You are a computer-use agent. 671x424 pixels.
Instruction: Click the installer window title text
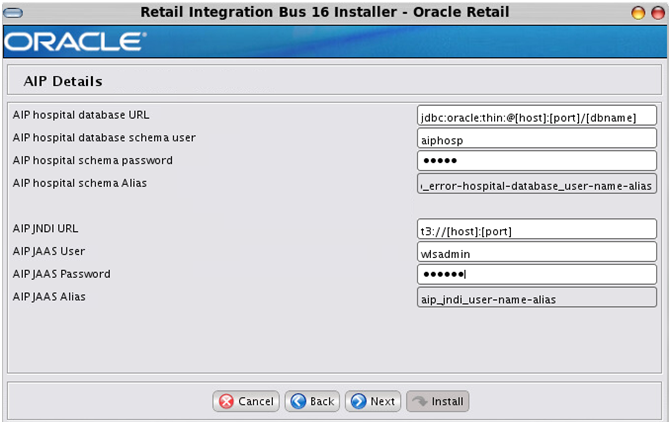click(x=325, y=12)
